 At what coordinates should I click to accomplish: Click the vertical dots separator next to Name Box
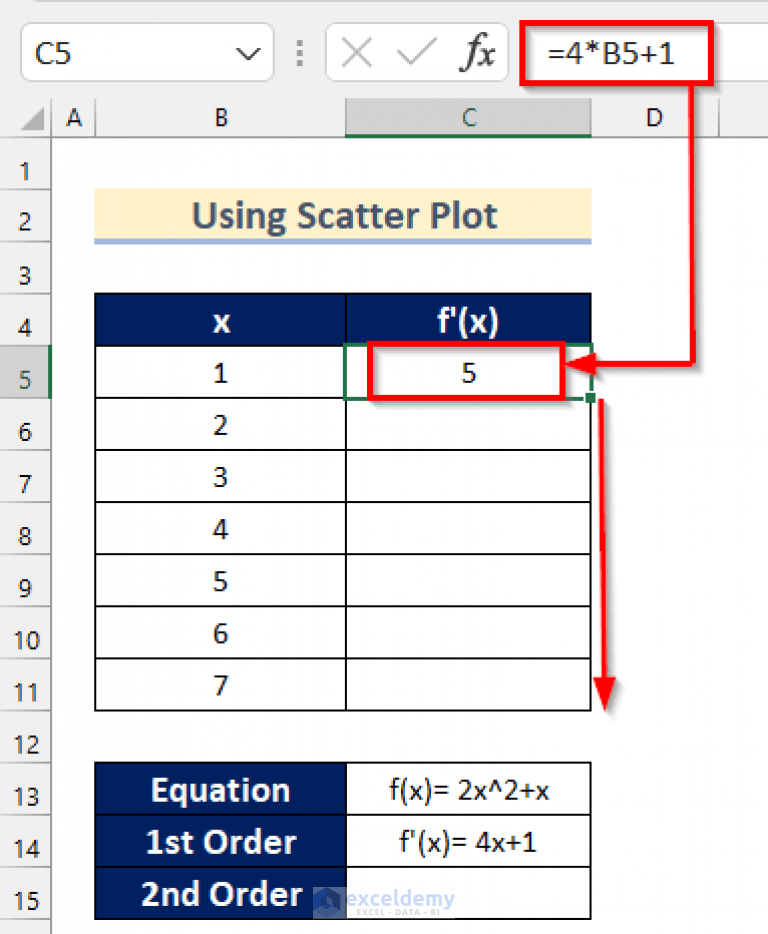[x=300, y=53]
